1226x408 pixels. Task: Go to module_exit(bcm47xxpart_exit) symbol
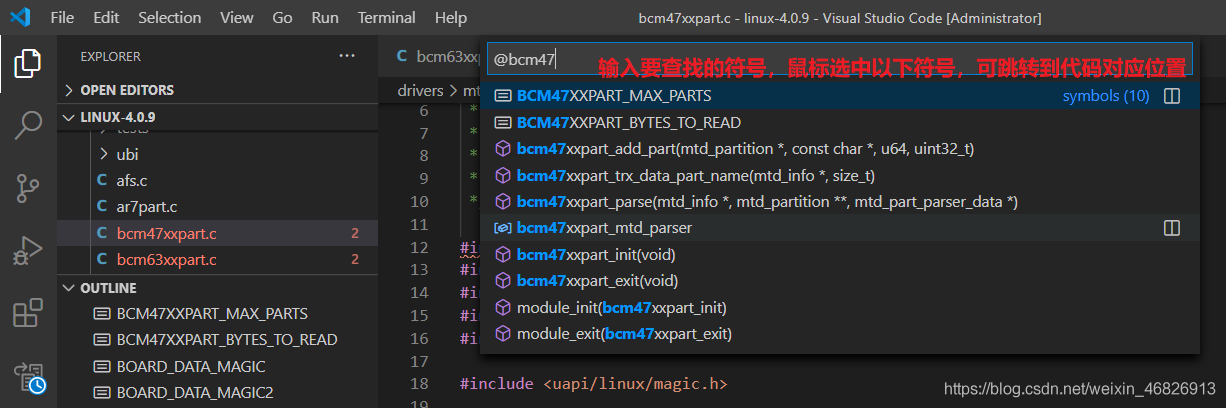coord(840,333)
